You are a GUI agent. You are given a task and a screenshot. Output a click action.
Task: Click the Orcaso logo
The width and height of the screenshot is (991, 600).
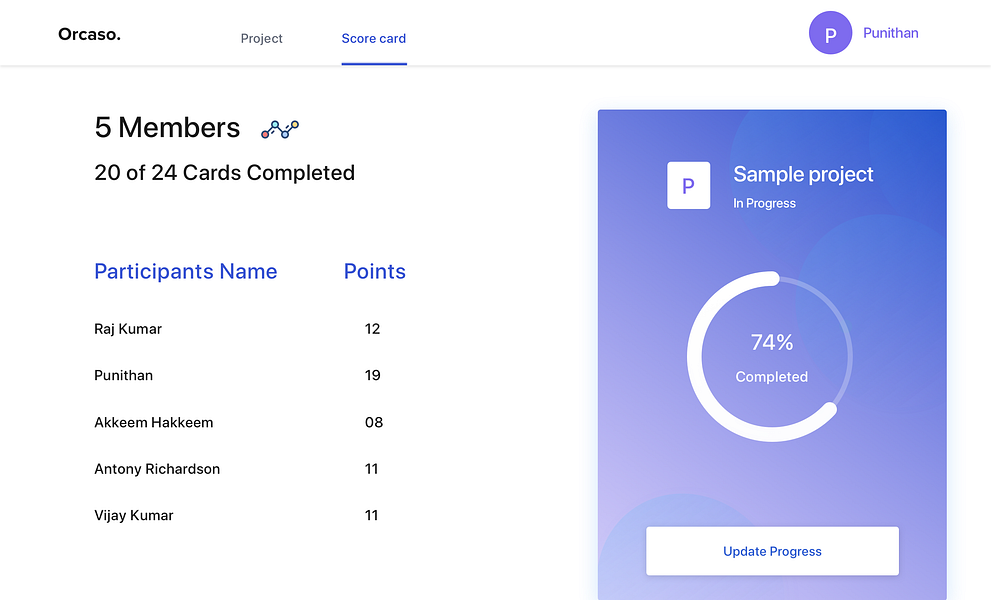coord(89,34)
